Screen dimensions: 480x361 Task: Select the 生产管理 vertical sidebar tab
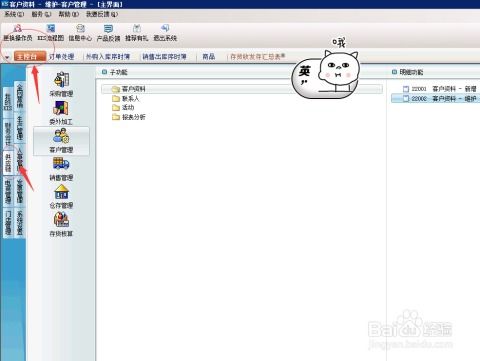coord(20,127)
